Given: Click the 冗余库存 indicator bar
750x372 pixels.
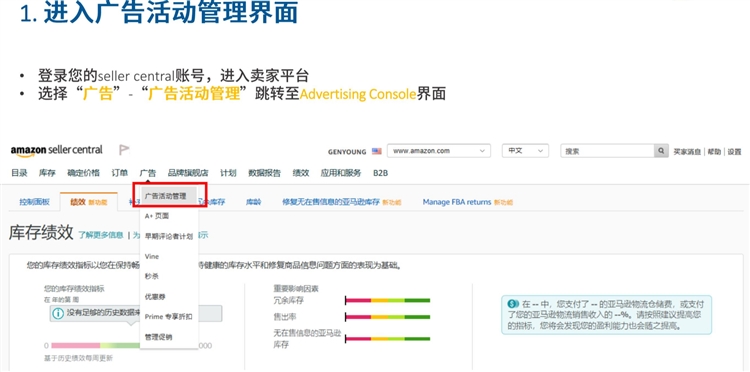Looking at the screenshot, I should [387, 300].
